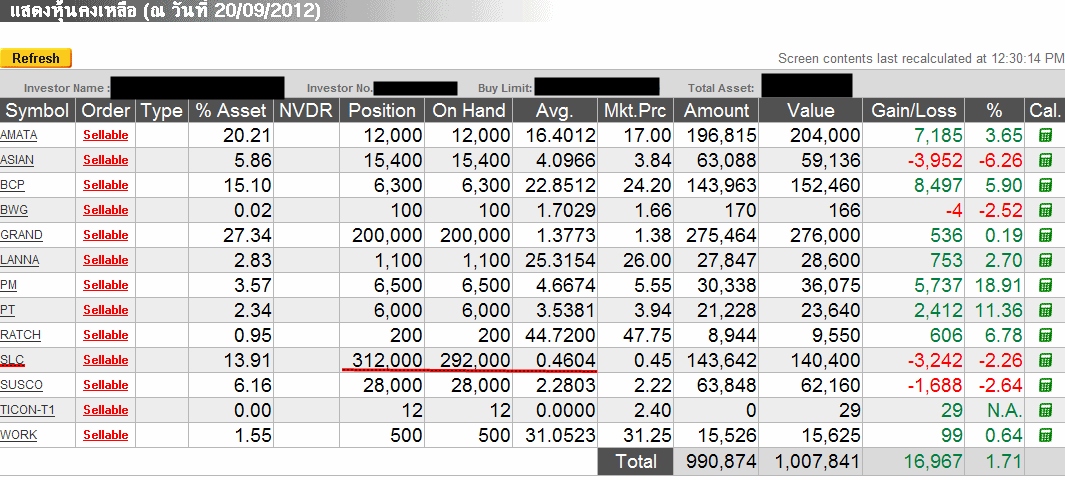This screenshot has width=1065, height=480.
Task: Open the SLC symbol link
Action: point(13,360)
